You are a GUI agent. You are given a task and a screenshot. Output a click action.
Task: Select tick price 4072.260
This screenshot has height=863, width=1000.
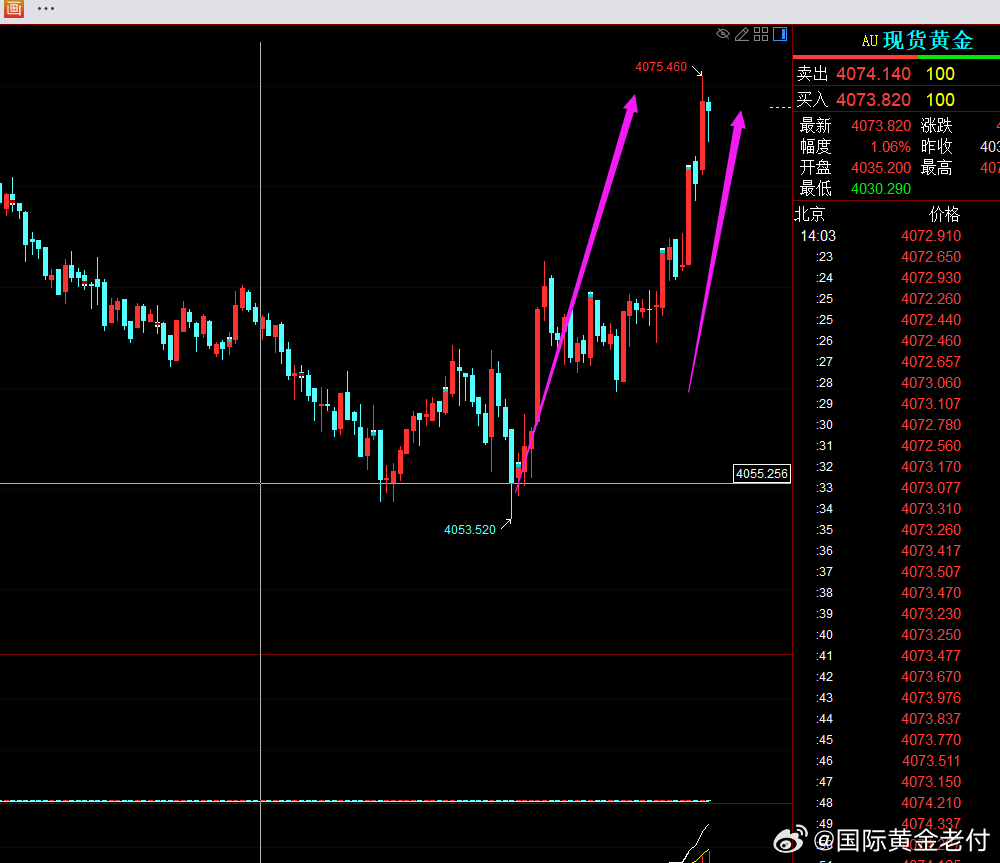[x=931, y=299]
